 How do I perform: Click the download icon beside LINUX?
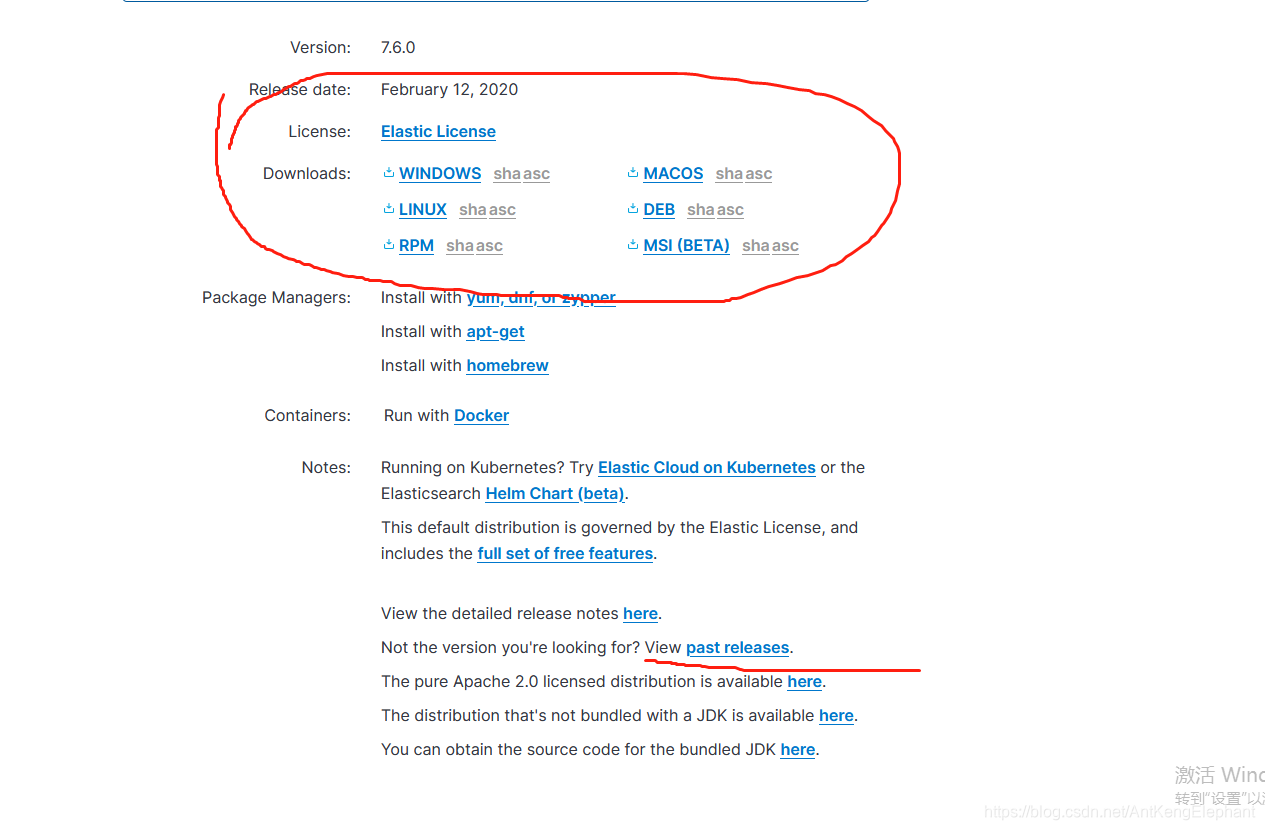pyautogui.click(x=388, y=209)
